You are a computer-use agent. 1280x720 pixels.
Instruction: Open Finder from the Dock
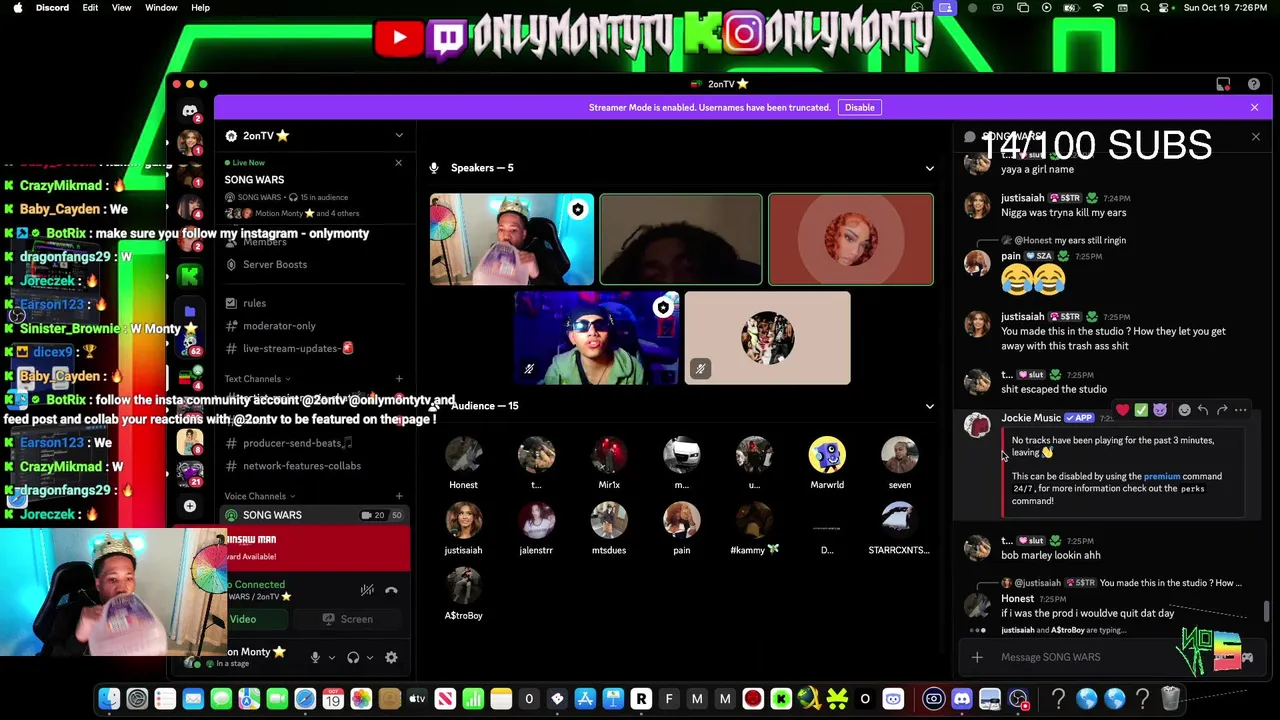pos(109,699)
